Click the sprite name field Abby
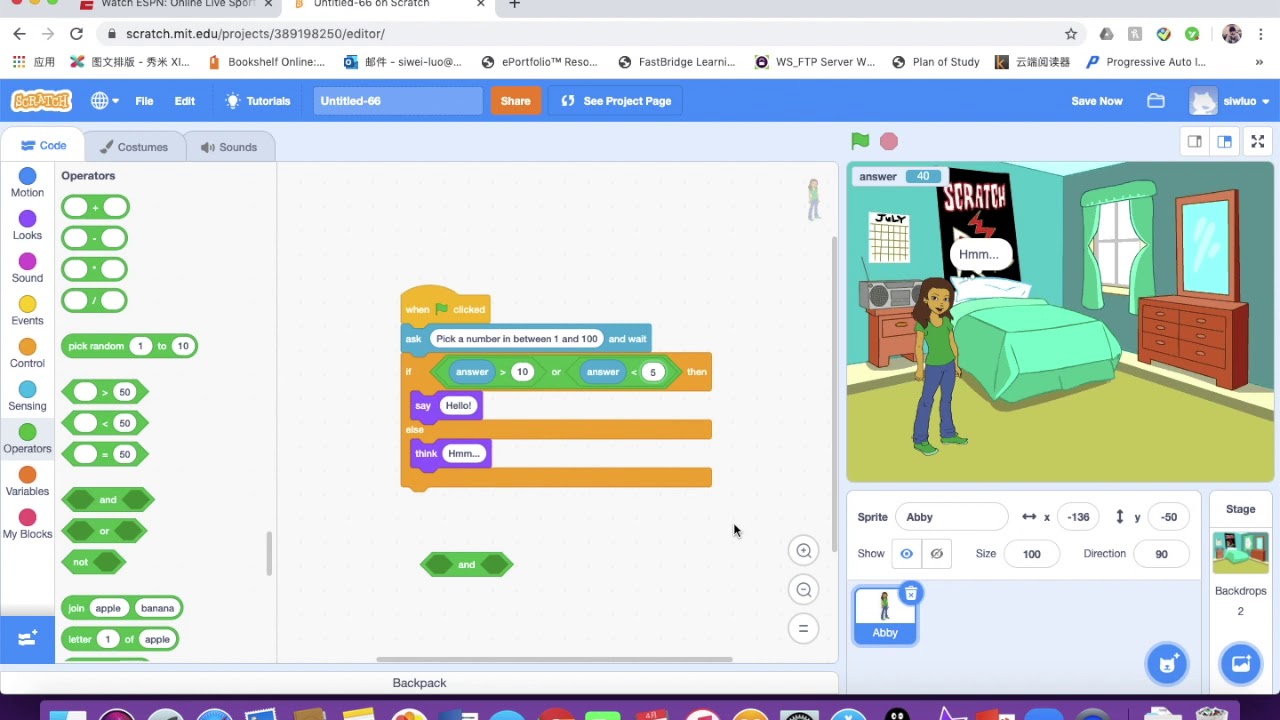 click(x=951, y=517)
